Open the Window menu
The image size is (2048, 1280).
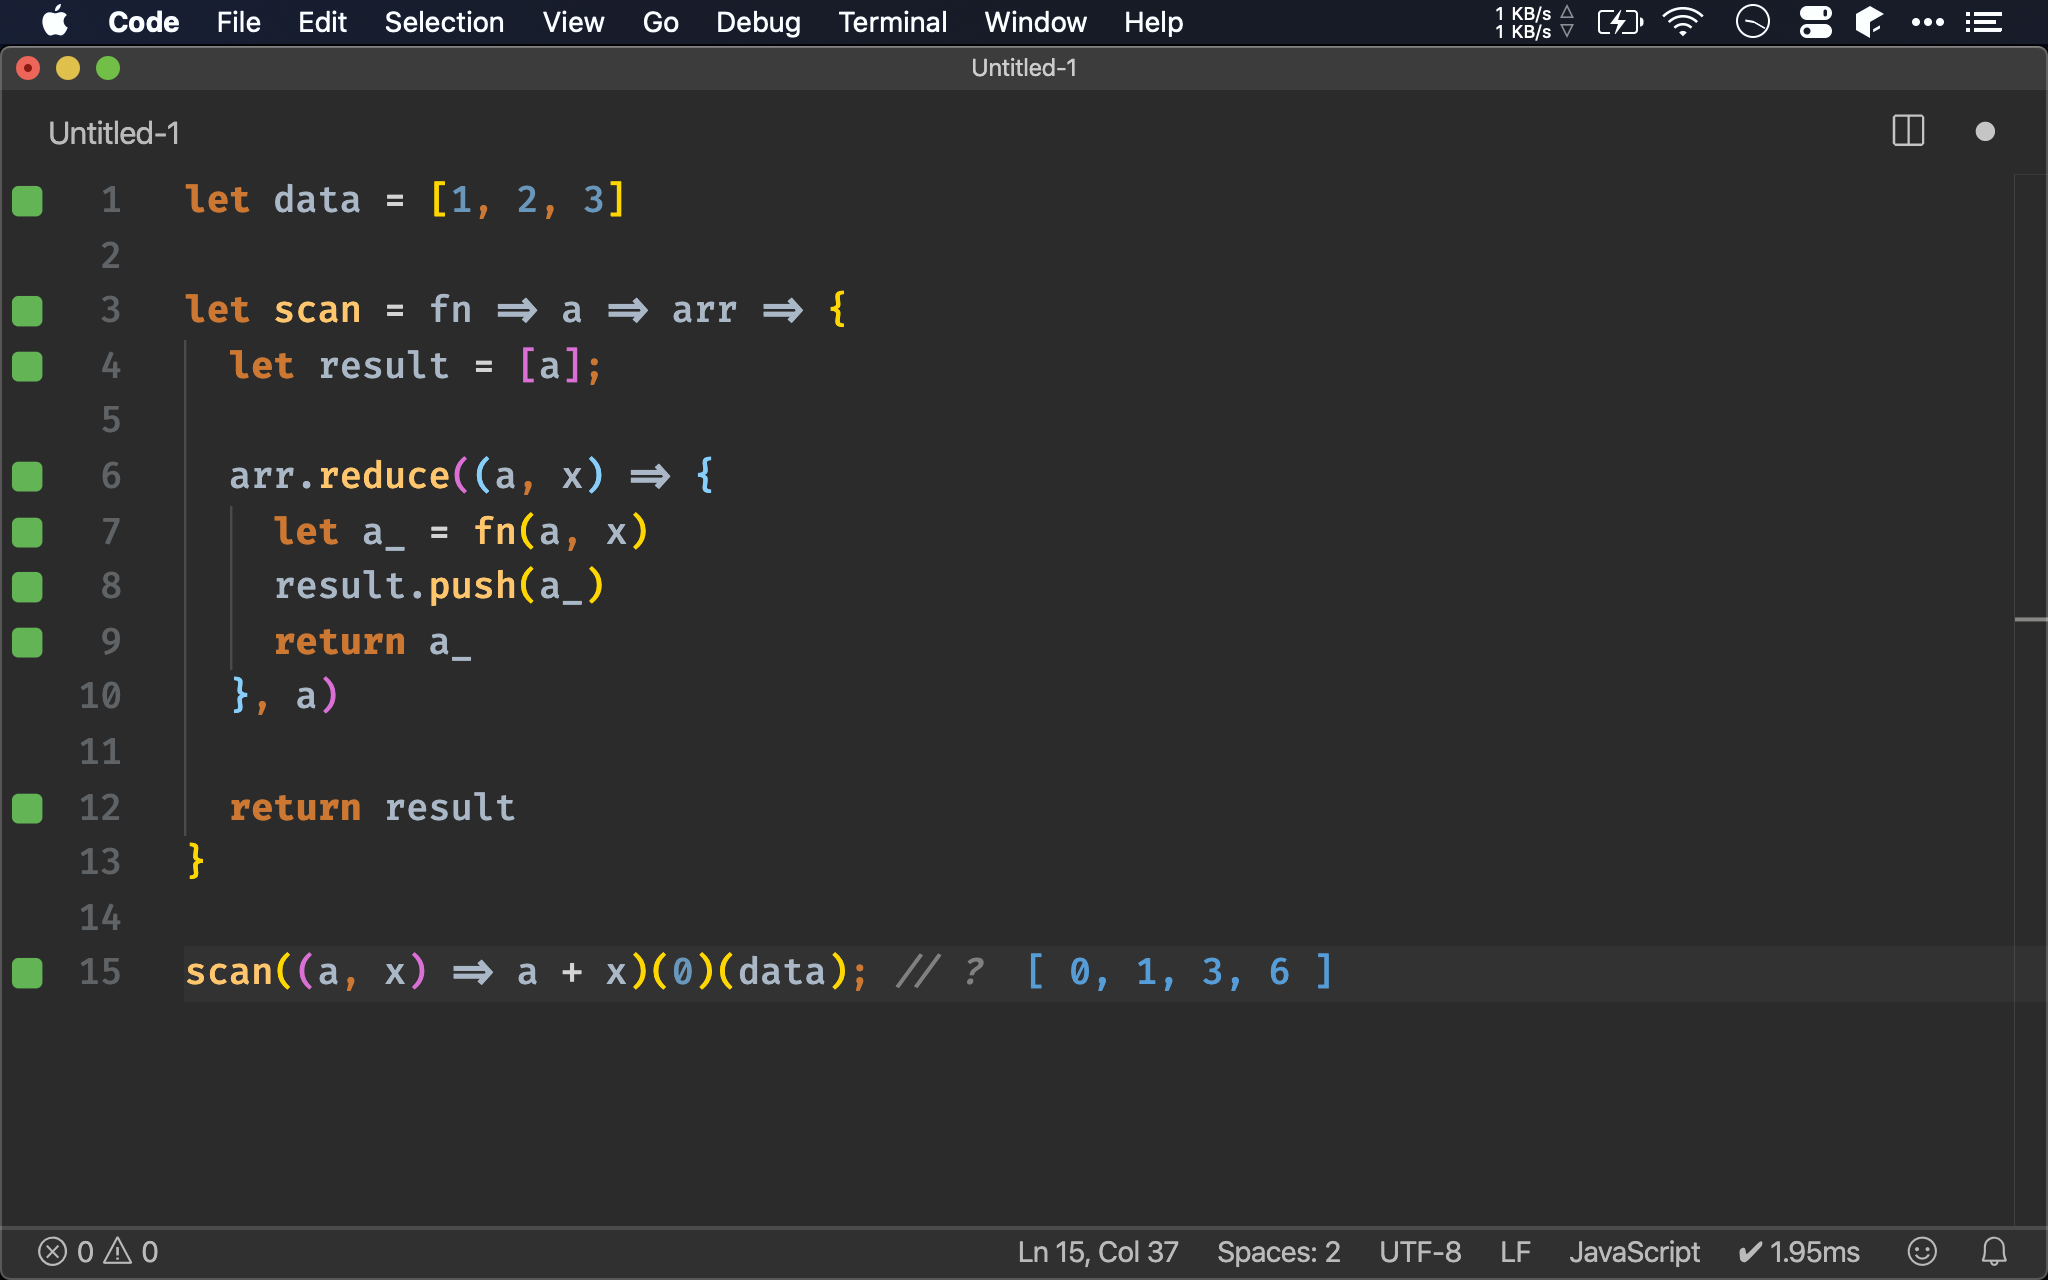tap(1035, 22)
